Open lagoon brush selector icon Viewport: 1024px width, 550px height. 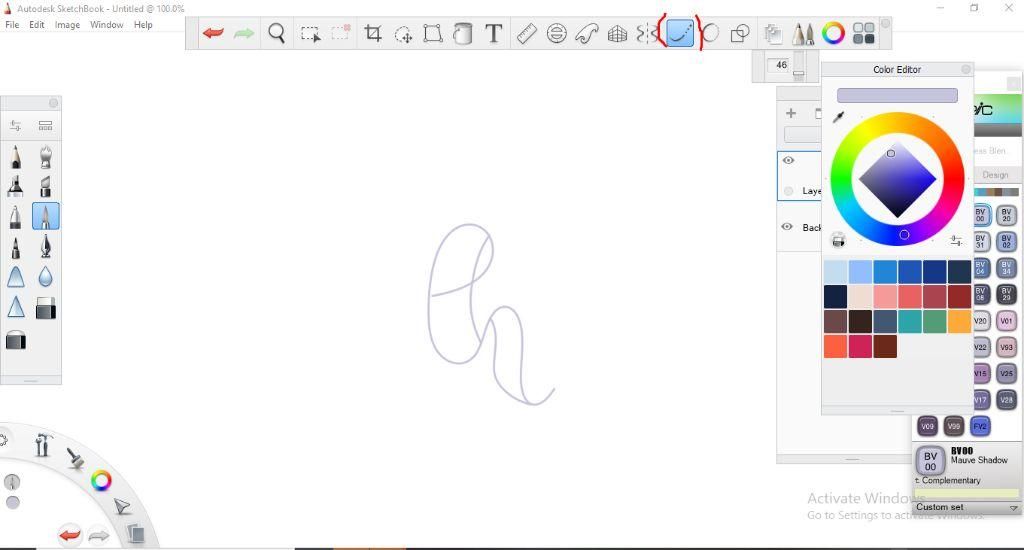tap(75, 458)
